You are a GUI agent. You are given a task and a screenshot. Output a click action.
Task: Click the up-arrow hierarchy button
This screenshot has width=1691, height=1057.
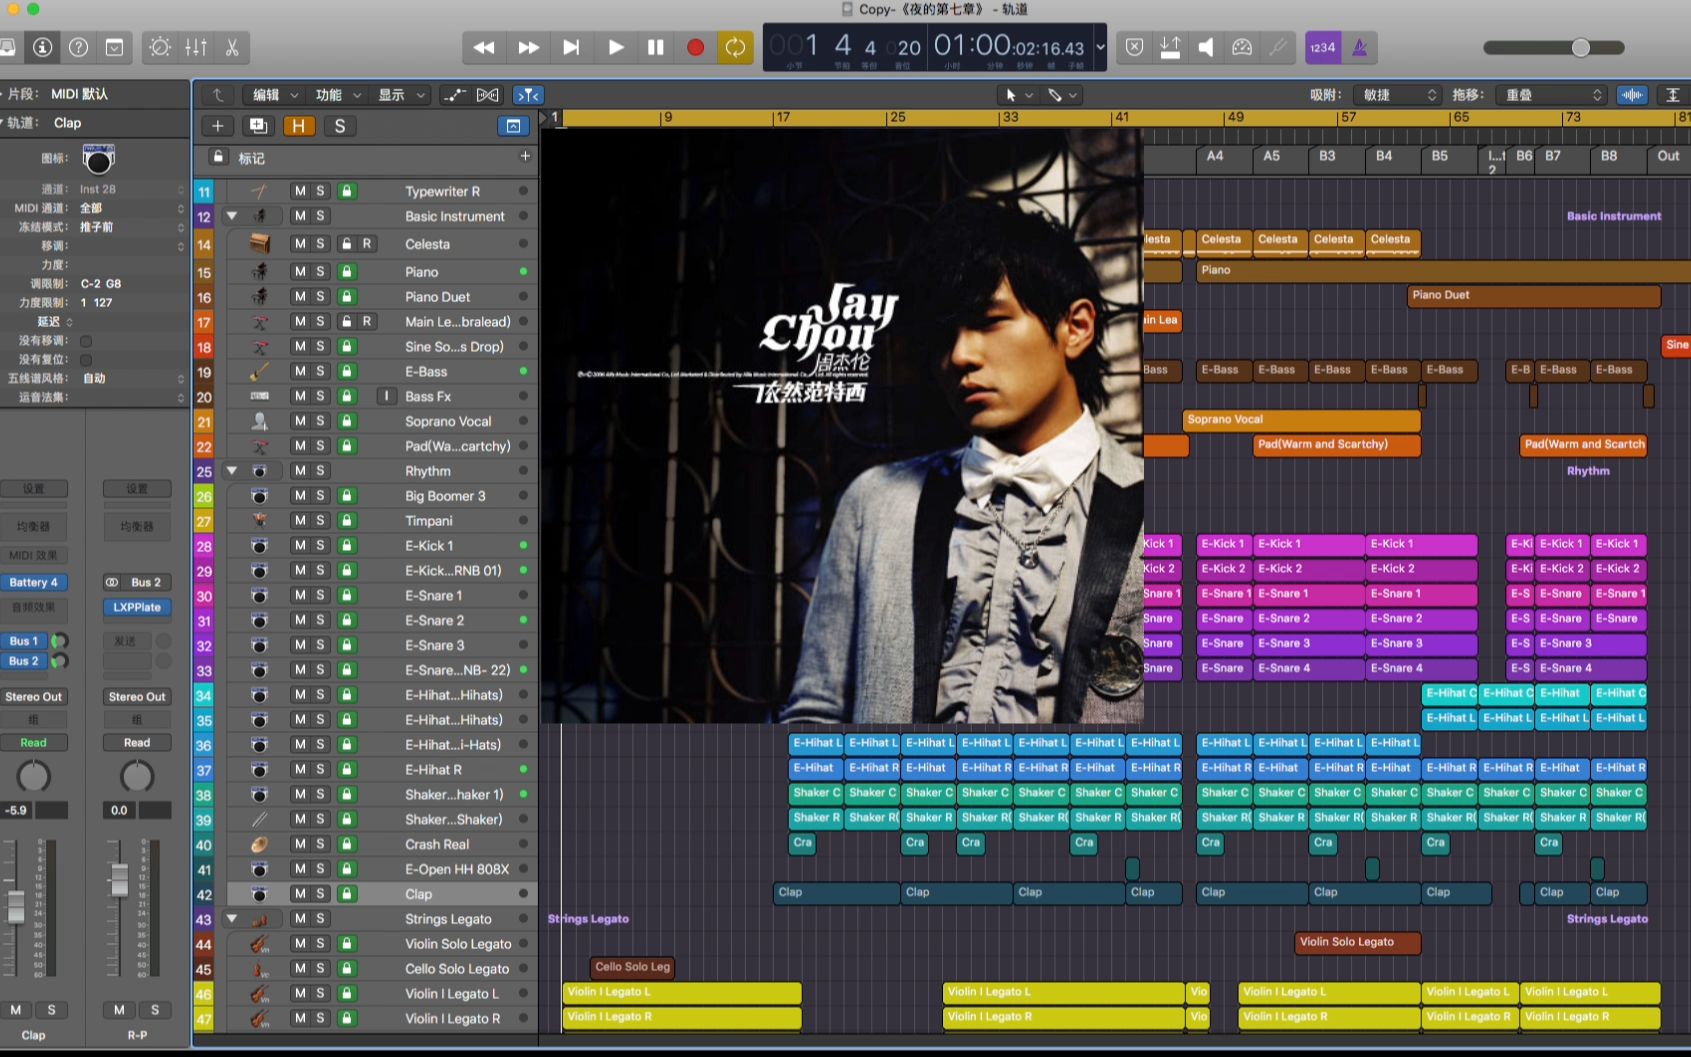pyautogui.click(x=217, y=95)
